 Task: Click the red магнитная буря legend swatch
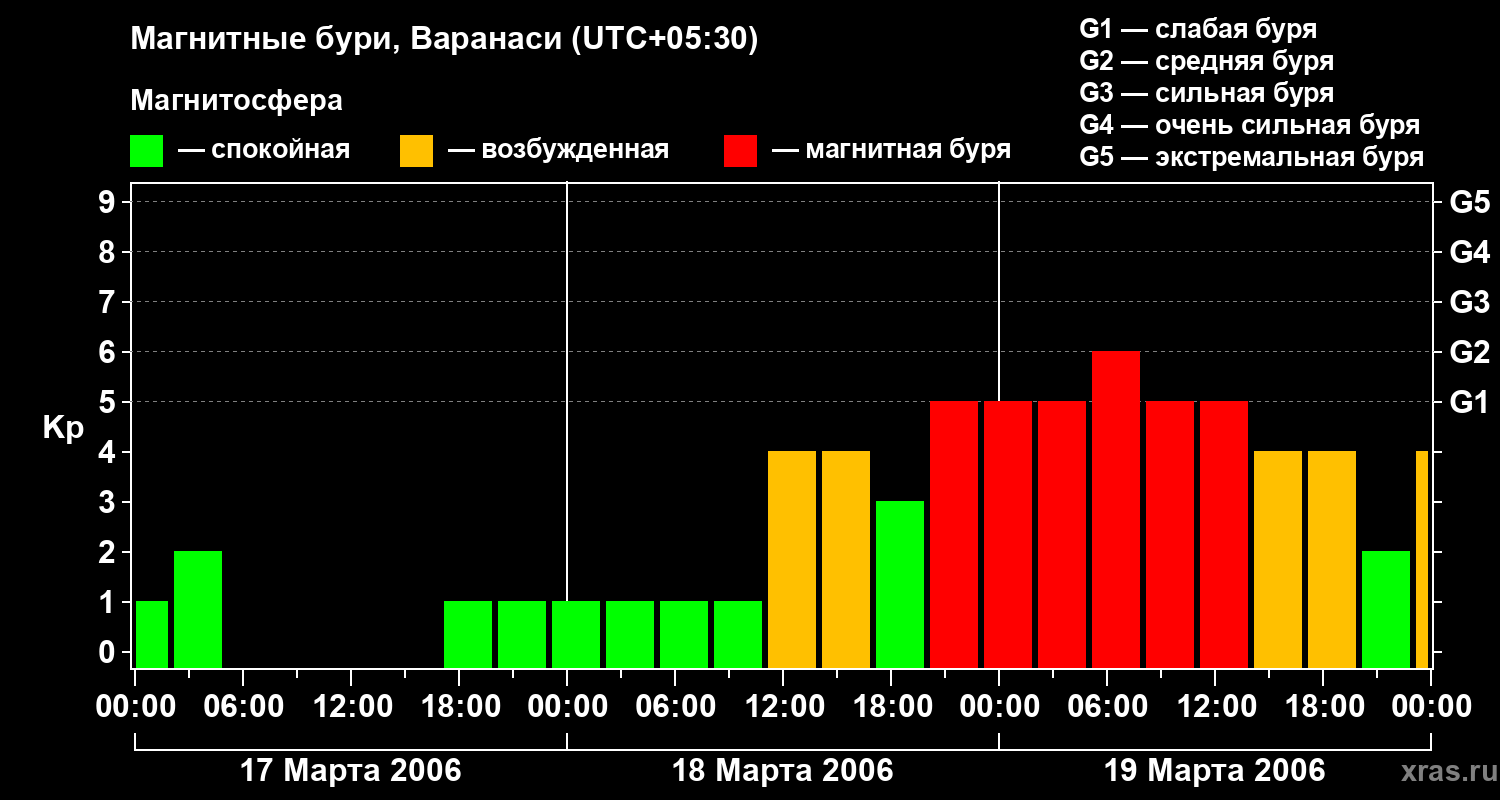[740, 151]
